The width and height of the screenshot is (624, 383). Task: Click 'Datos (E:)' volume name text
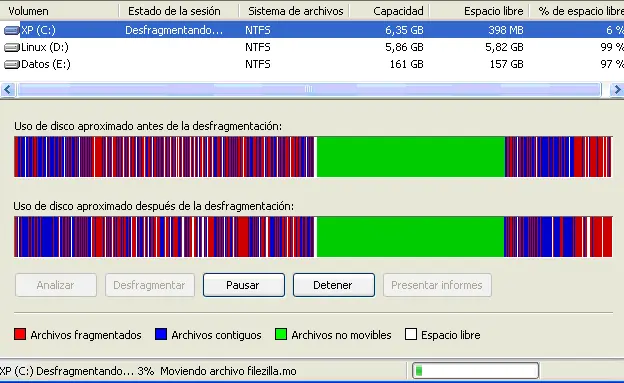[46, 64]
